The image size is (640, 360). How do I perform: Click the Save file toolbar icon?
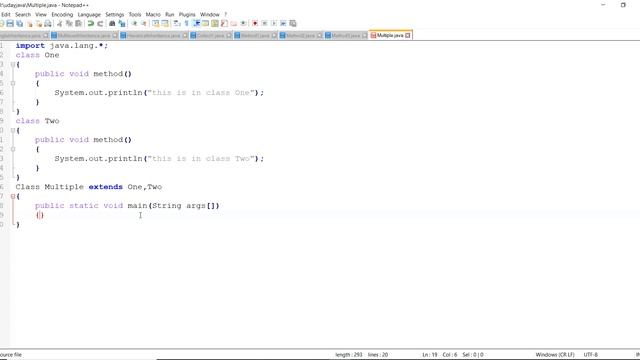(10, 24)
